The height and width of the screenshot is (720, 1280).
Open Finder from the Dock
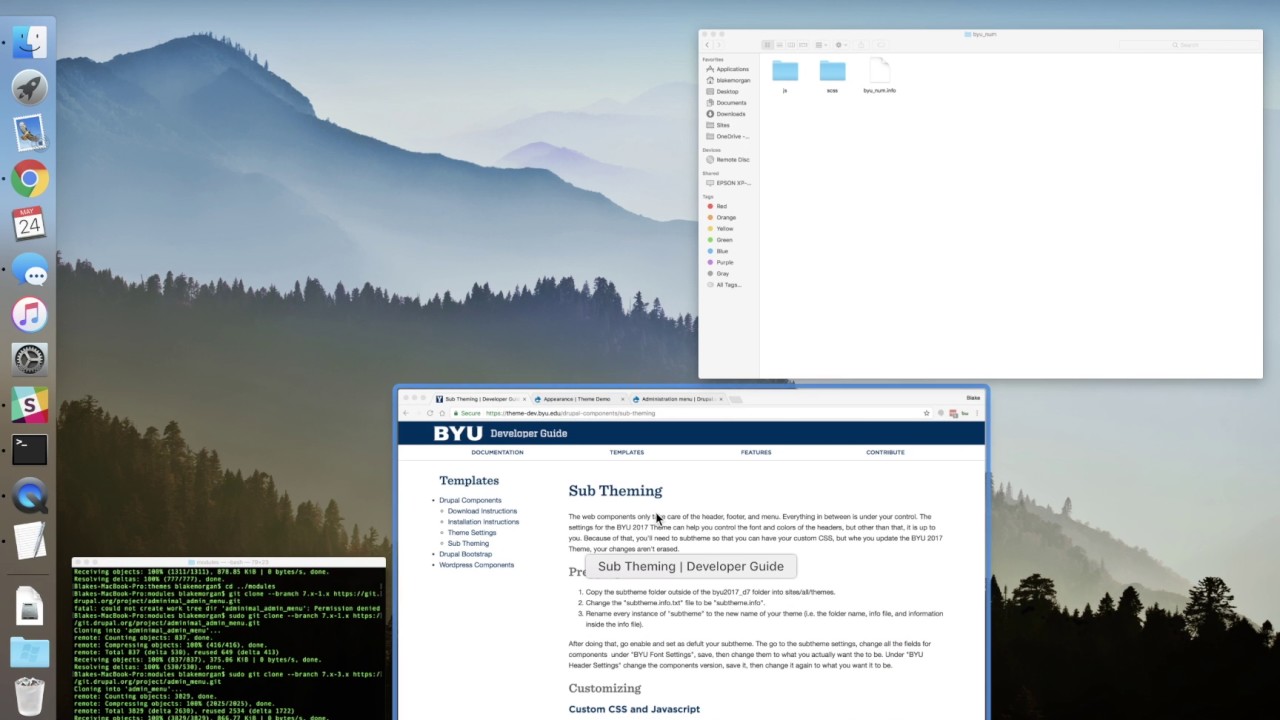[29, 41]
